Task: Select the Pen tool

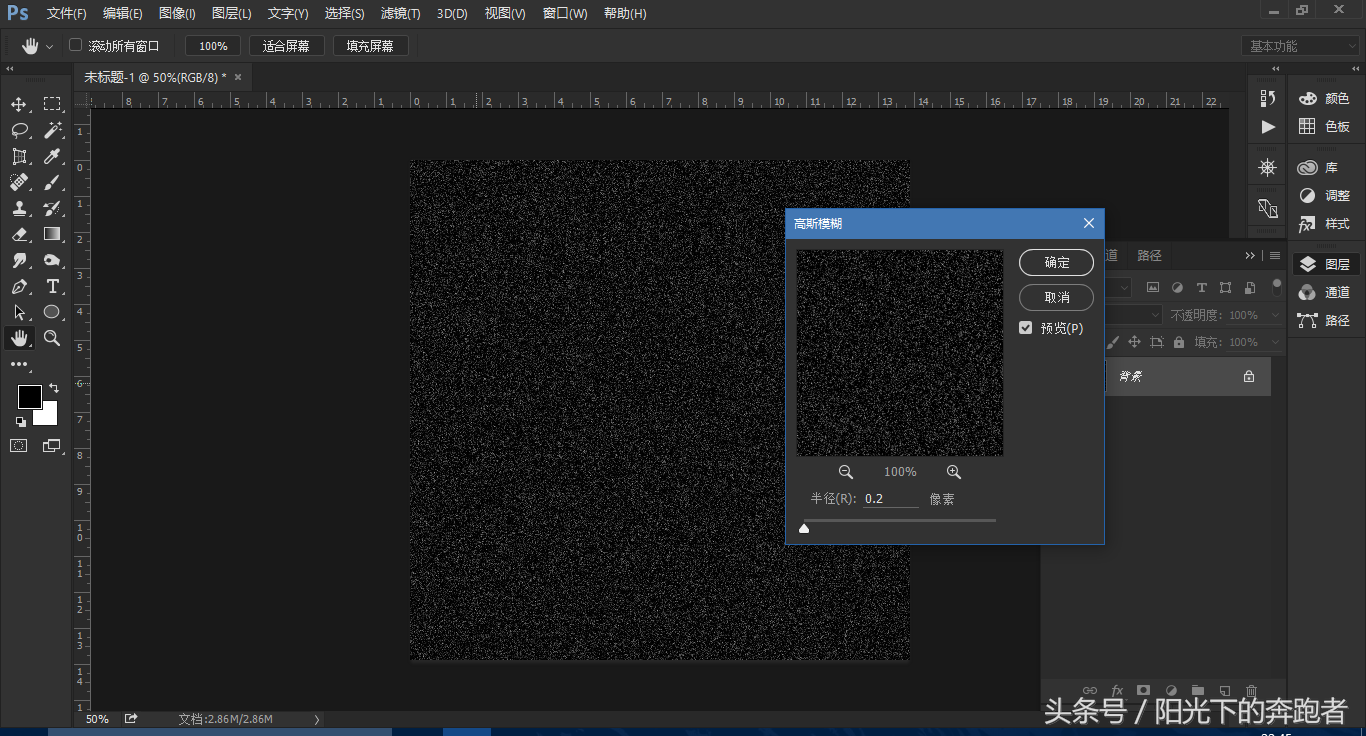Action: [19, 286]
